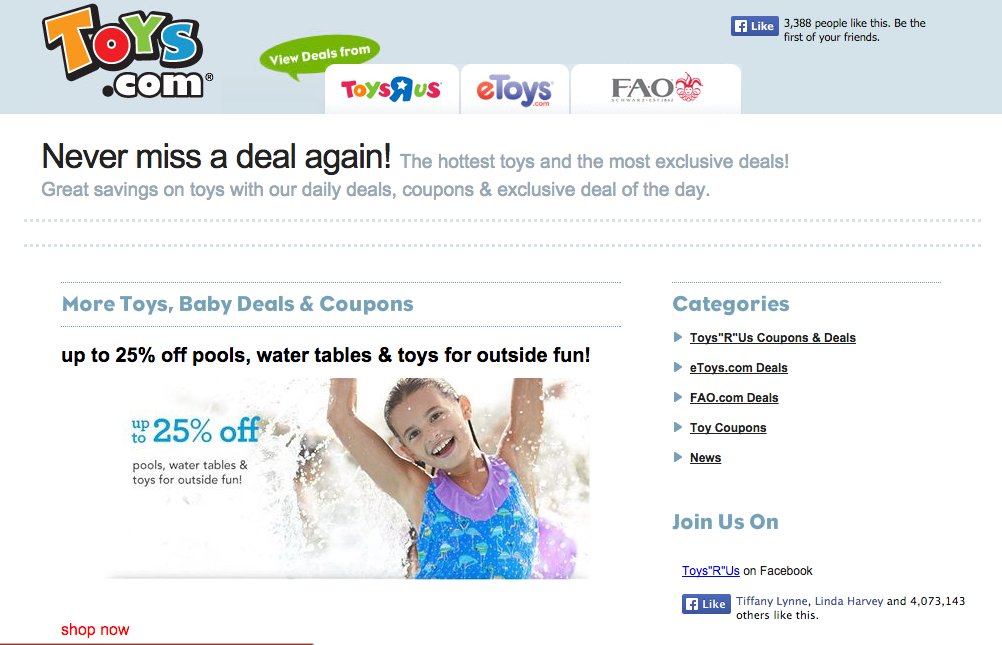Click the View Deals from speech bubble

pyautogui.click(x=320, y=56)
